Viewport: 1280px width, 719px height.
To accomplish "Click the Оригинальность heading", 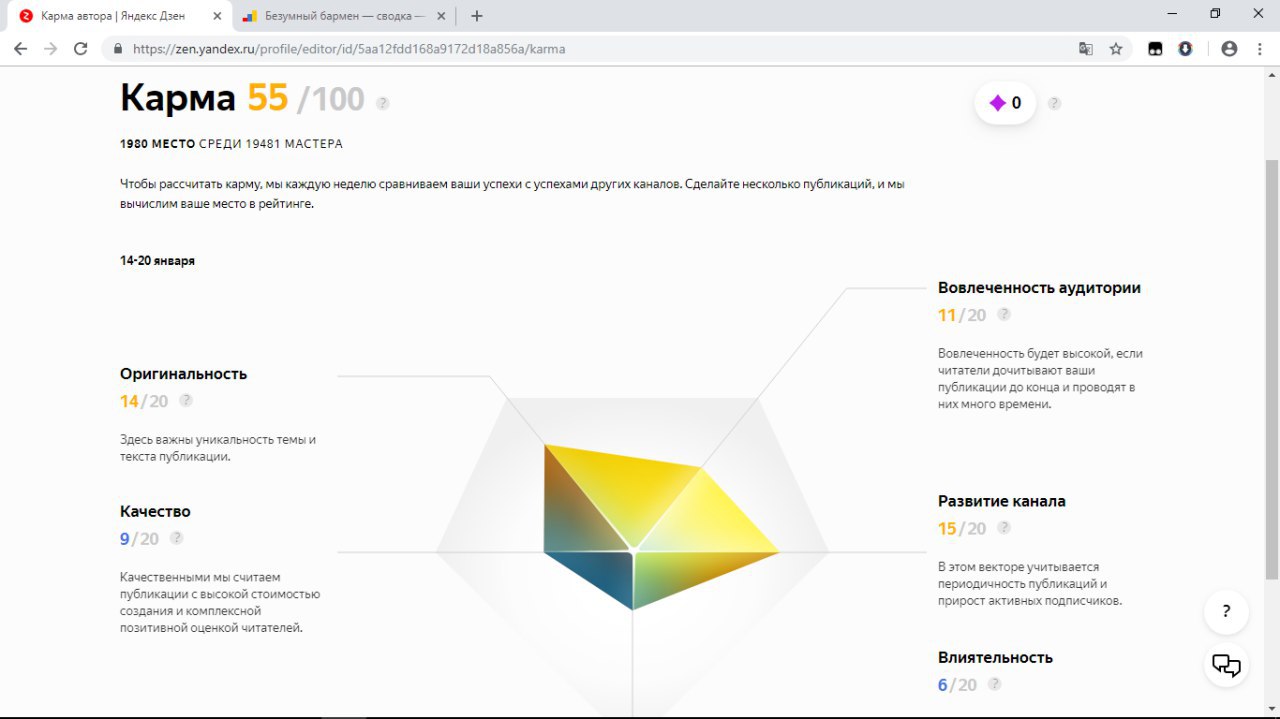I will pos(183,374).
